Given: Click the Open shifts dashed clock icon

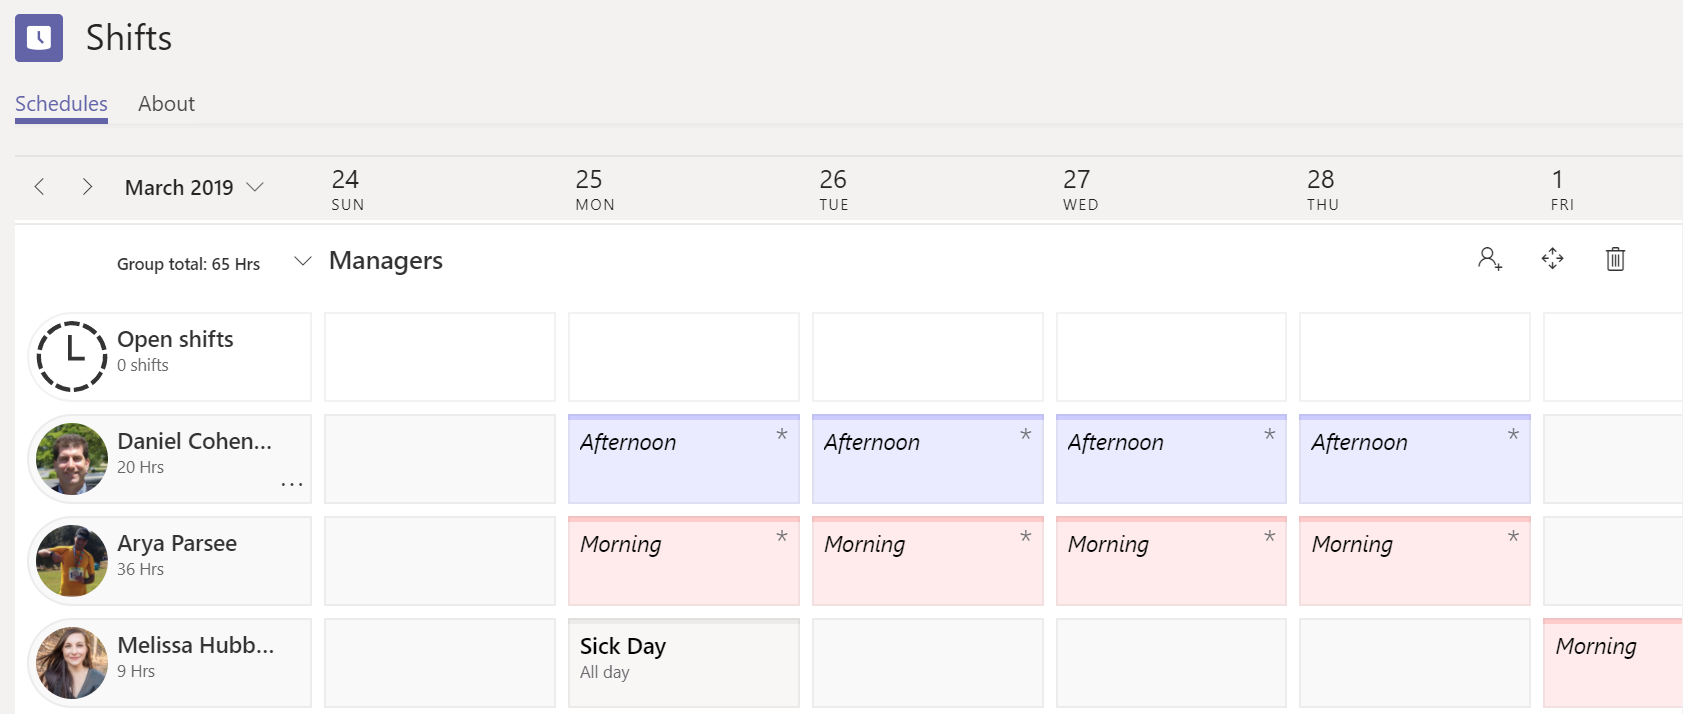Looking at the screenshot, I should click(x=71, y=356).
